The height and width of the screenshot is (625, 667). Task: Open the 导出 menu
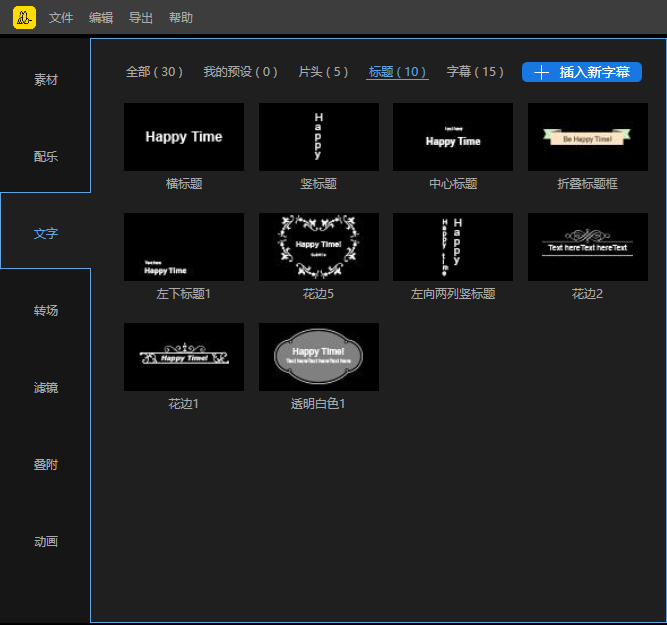click(x=141, y=18)
